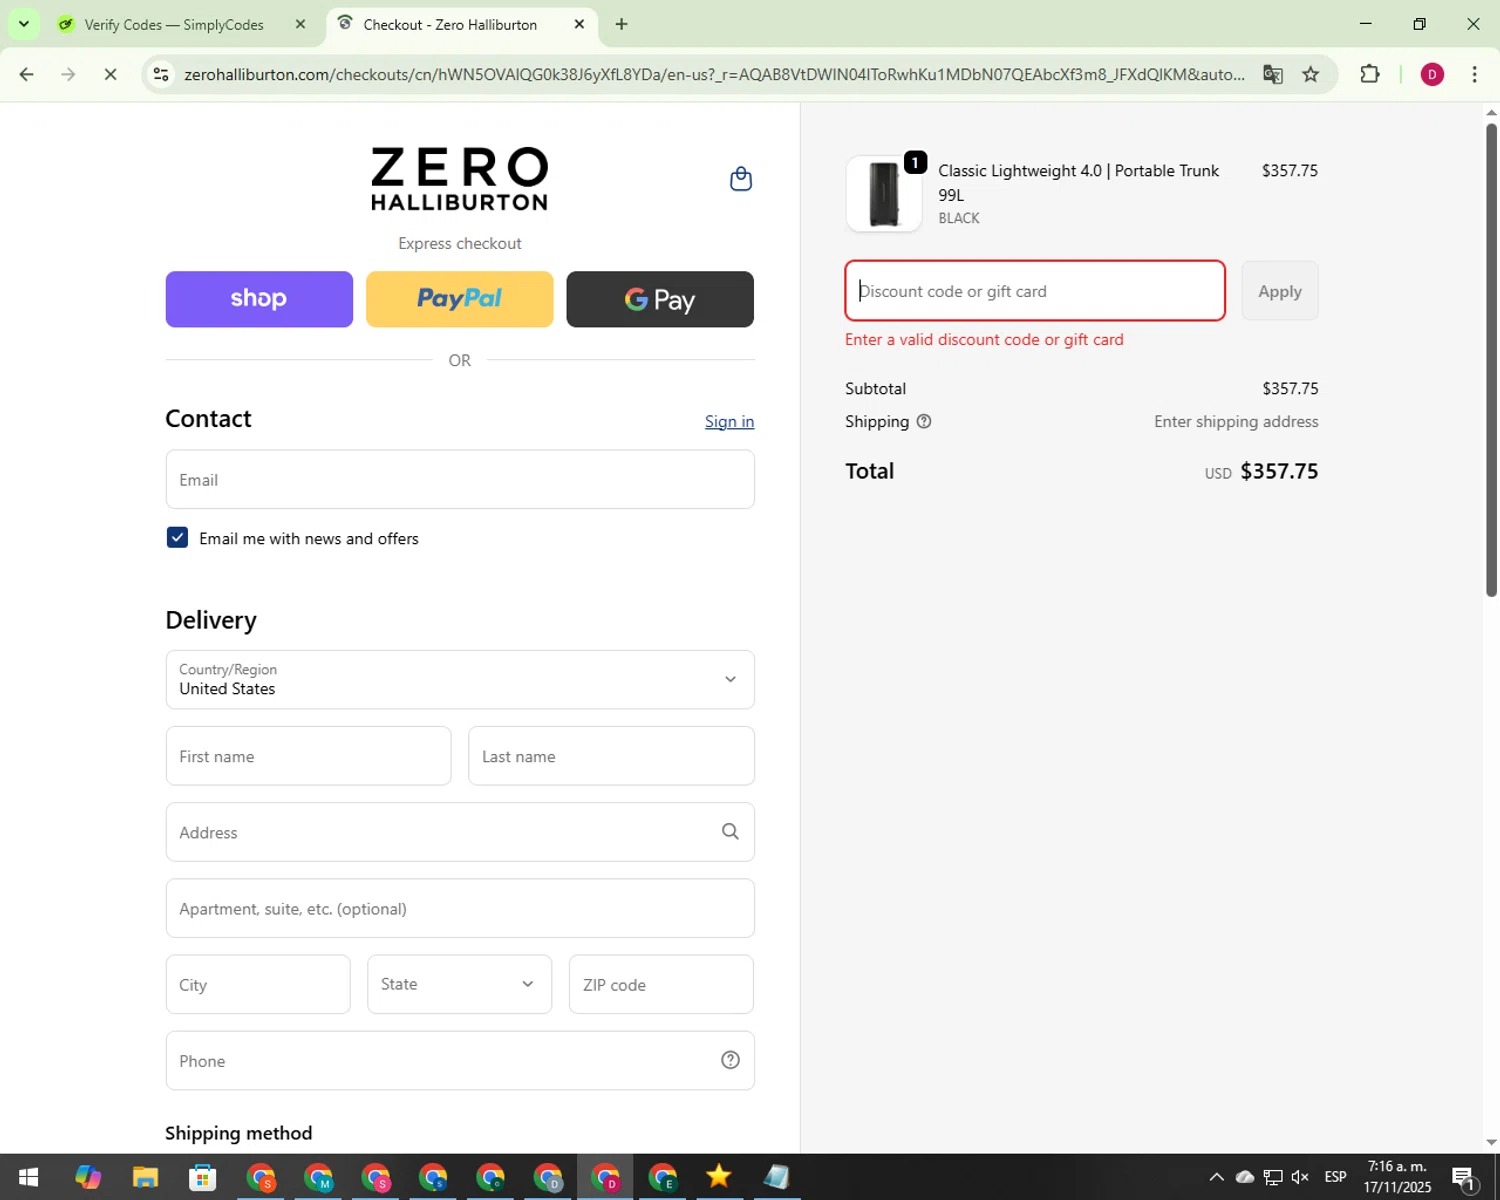Viewport: 1500px width, 1200px height.
Task: Click the ESP language indicator
Action: [x=1335, y=1177]
